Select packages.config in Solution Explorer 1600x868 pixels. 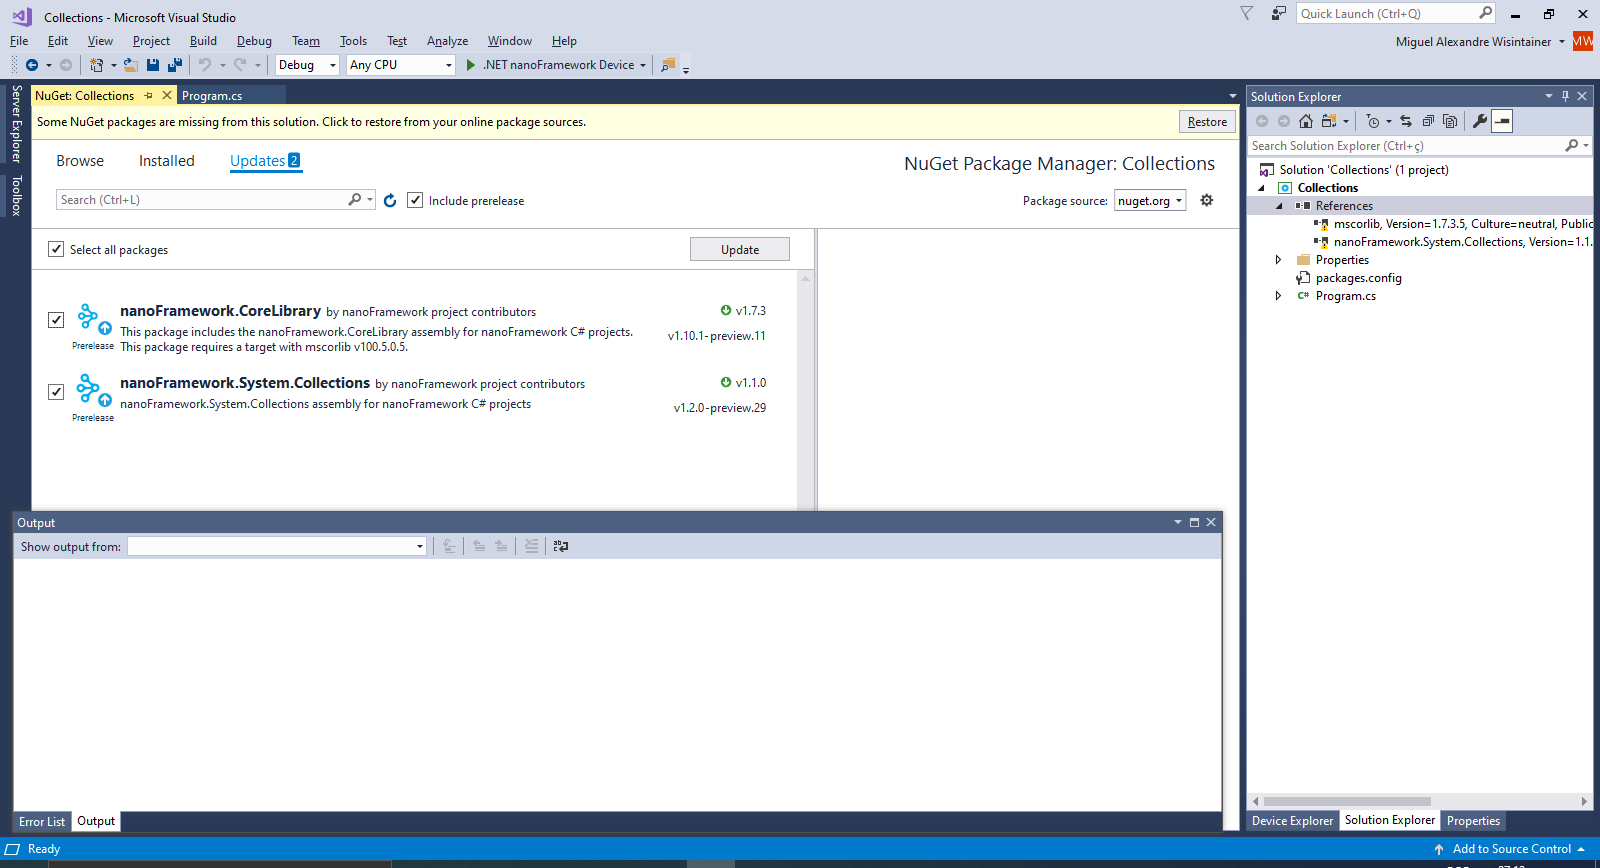(x=1358, y=278)
